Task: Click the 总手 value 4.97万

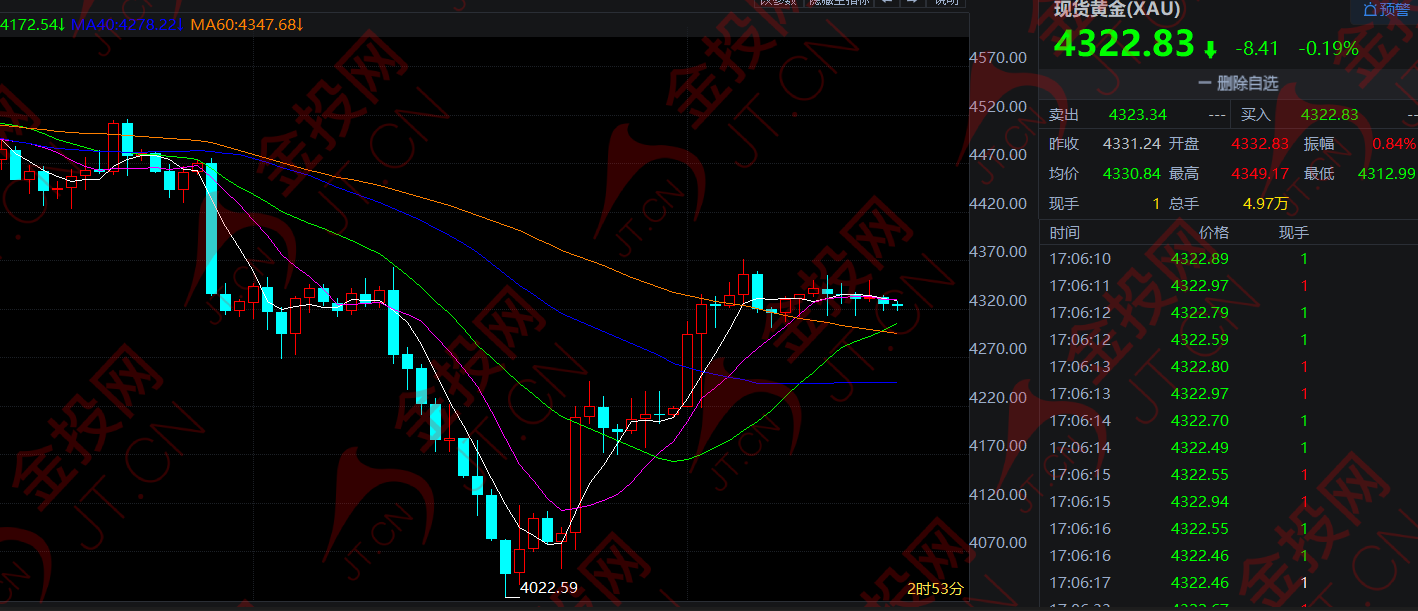Action: 1266,204
